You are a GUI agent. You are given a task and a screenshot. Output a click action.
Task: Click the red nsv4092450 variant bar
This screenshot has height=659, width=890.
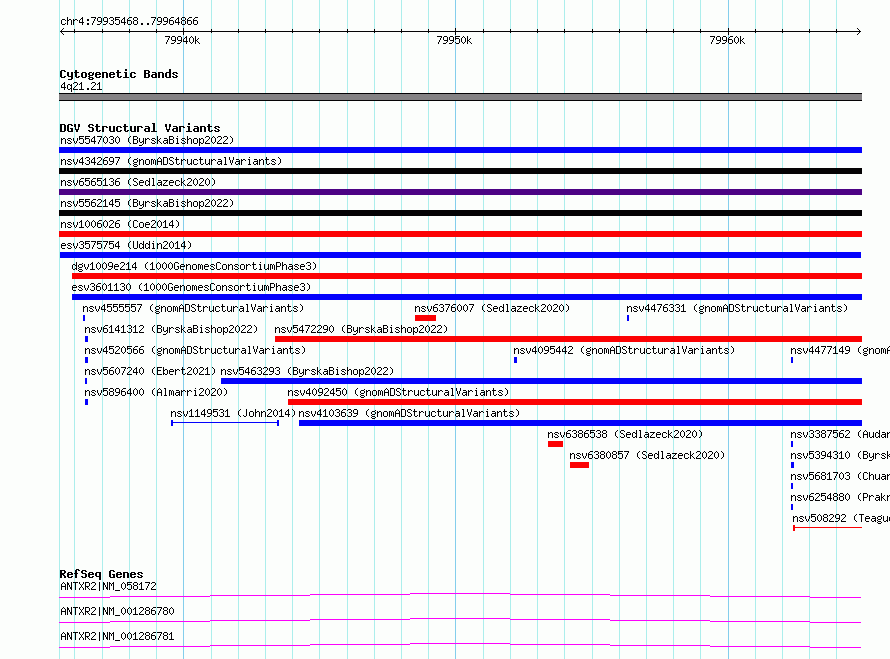tap(575, 402)
